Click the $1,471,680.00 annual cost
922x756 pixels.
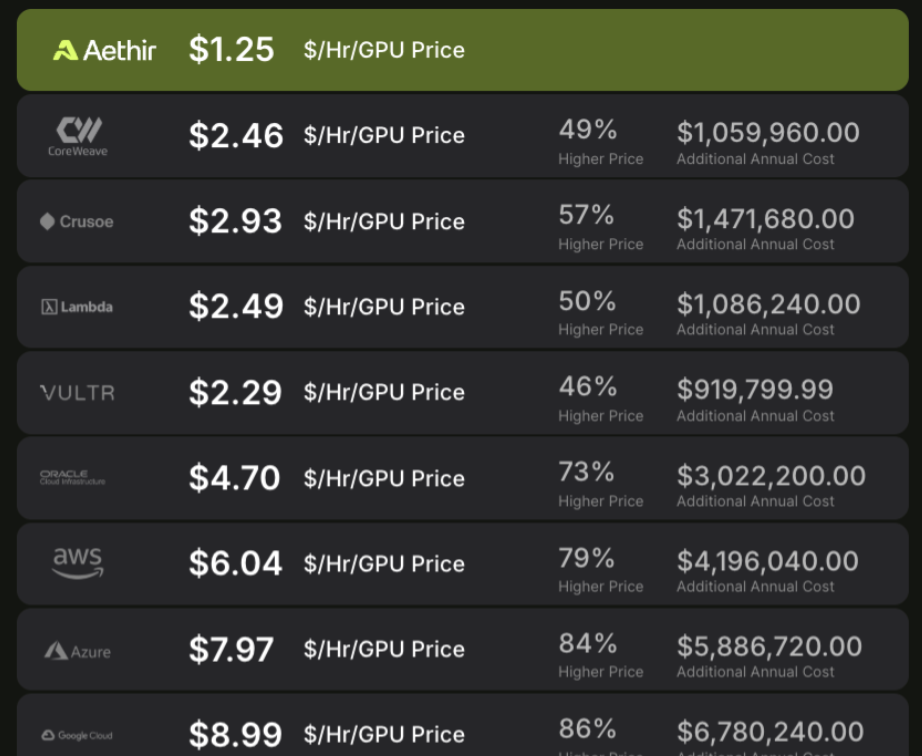766,219
